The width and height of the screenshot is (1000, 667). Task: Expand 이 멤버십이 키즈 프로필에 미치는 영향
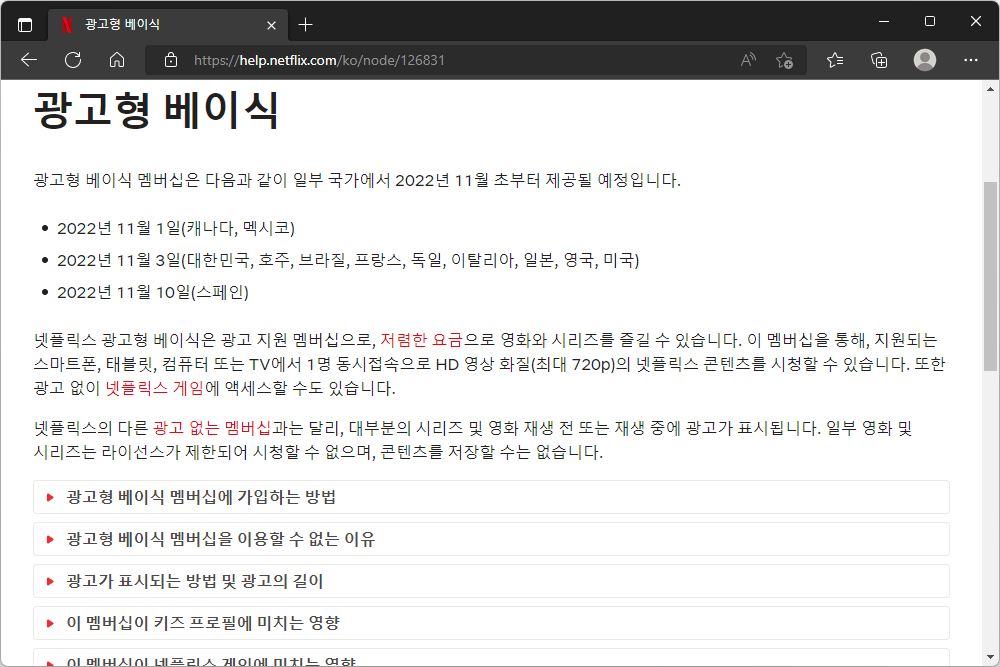click(491, 623)
